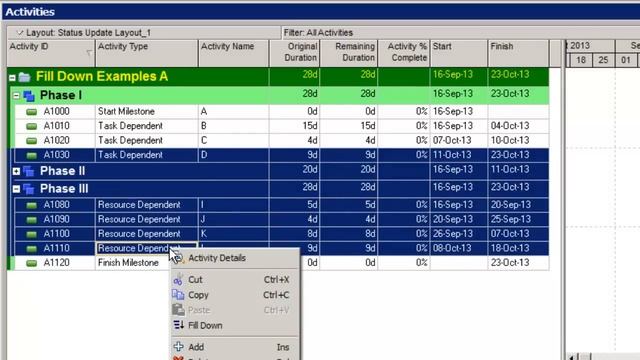Select Resource Dependent type cell for A1100
This screenshot has width=640, height=360.
[x=147, y=234]
